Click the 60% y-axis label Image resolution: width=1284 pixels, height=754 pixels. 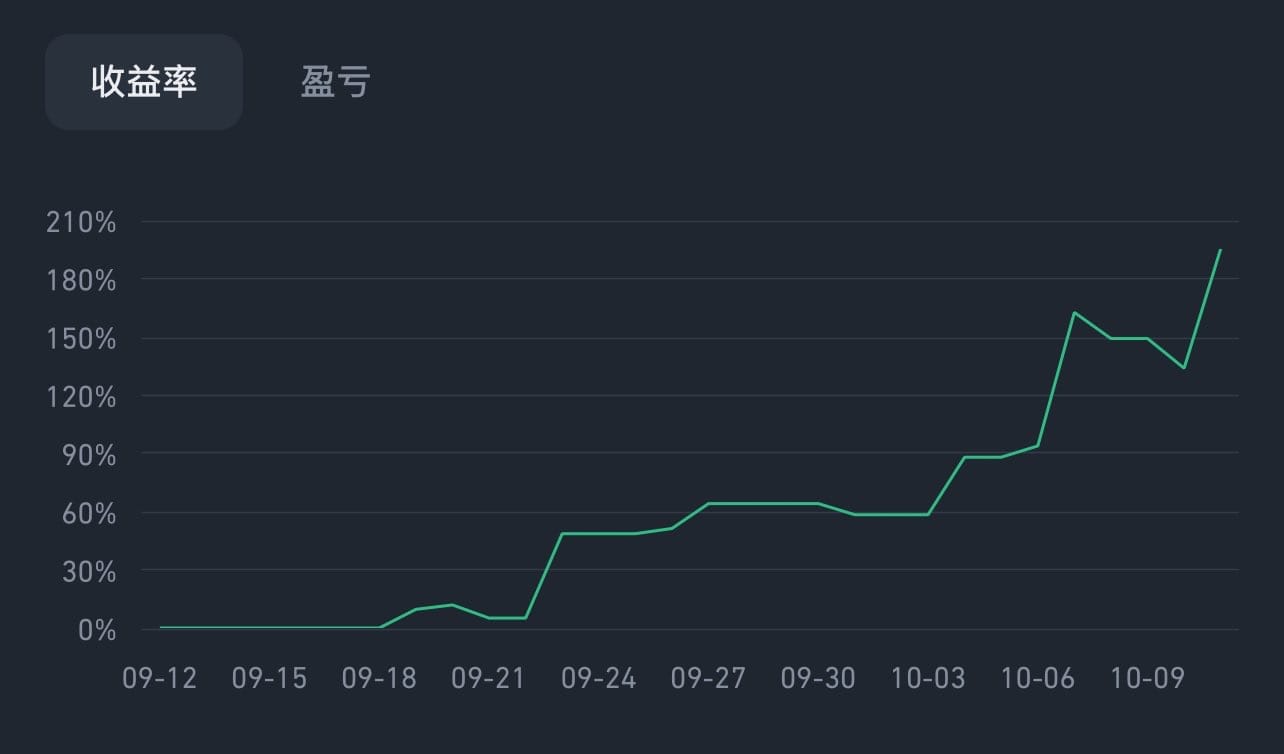pyautogui.click(x=88, y=515)
